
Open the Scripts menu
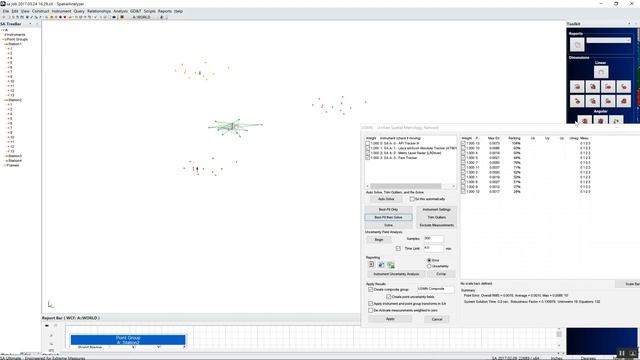[x=149, y=11]
